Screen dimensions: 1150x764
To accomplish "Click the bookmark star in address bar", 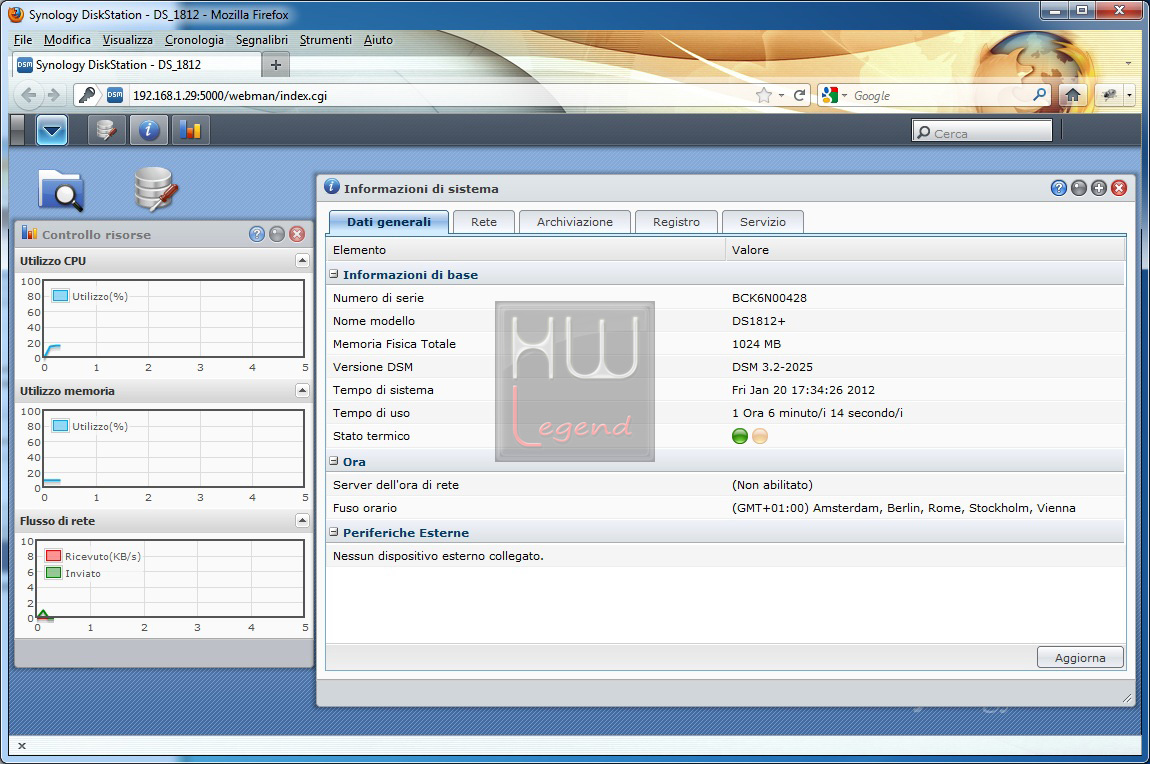I will 763,95.
